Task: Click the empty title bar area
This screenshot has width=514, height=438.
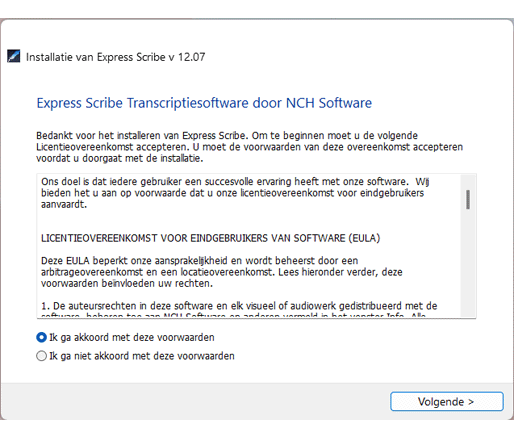Action: (357, 57)
